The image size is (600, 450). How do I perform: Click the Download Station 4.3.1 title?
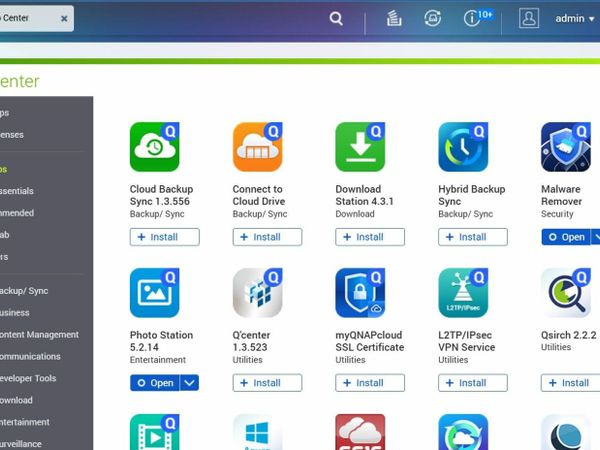point(364,195)
